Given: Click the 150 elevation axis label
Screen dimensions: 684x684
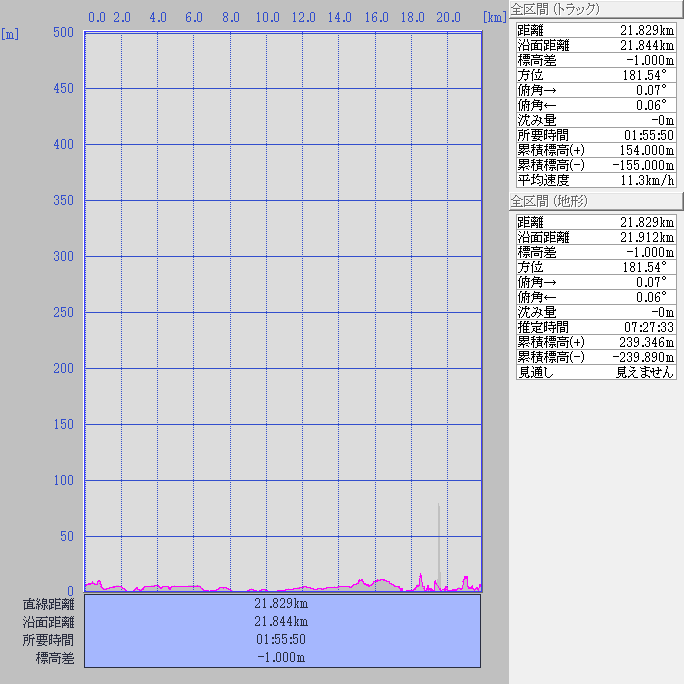Looking at the screenshot, I should coord(64,424).
